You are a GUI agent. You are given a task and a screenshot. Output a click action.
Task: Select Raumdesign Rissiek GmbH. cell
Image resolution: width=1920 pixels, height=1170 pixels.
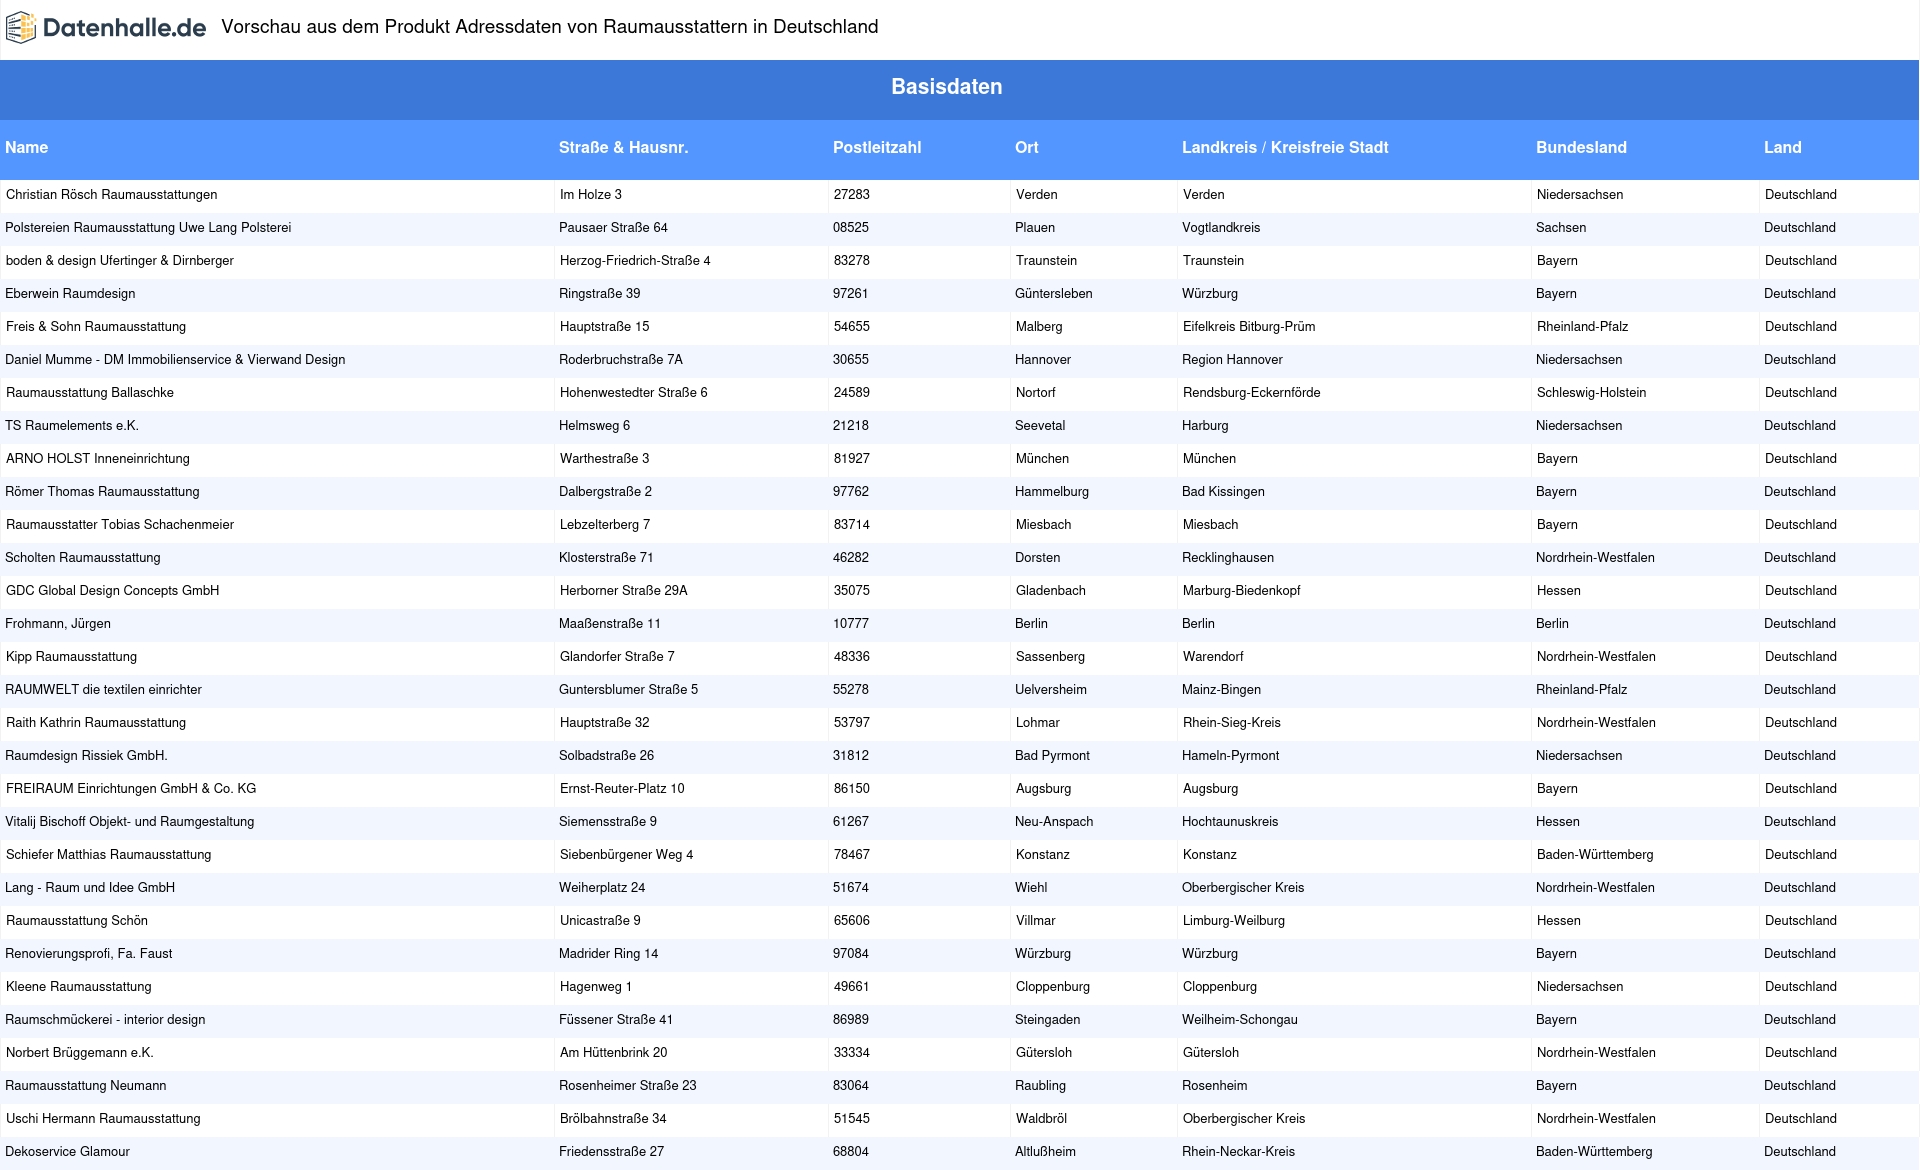[x=86, y=756]
